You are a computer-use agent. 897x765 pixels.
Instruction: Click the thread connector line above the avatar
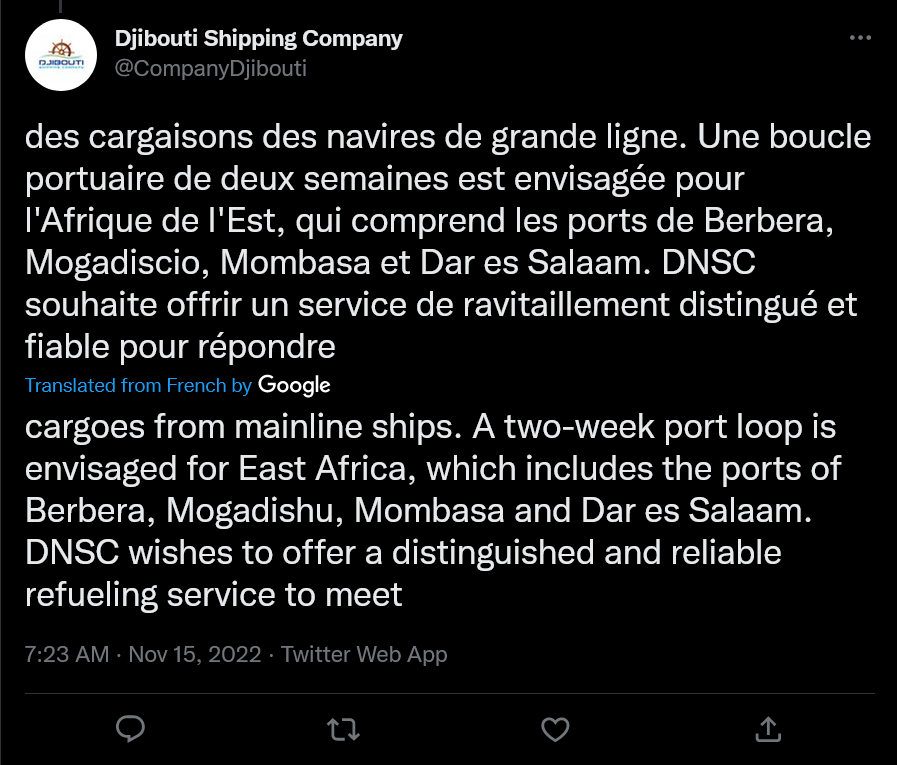(x=60, y=6)
